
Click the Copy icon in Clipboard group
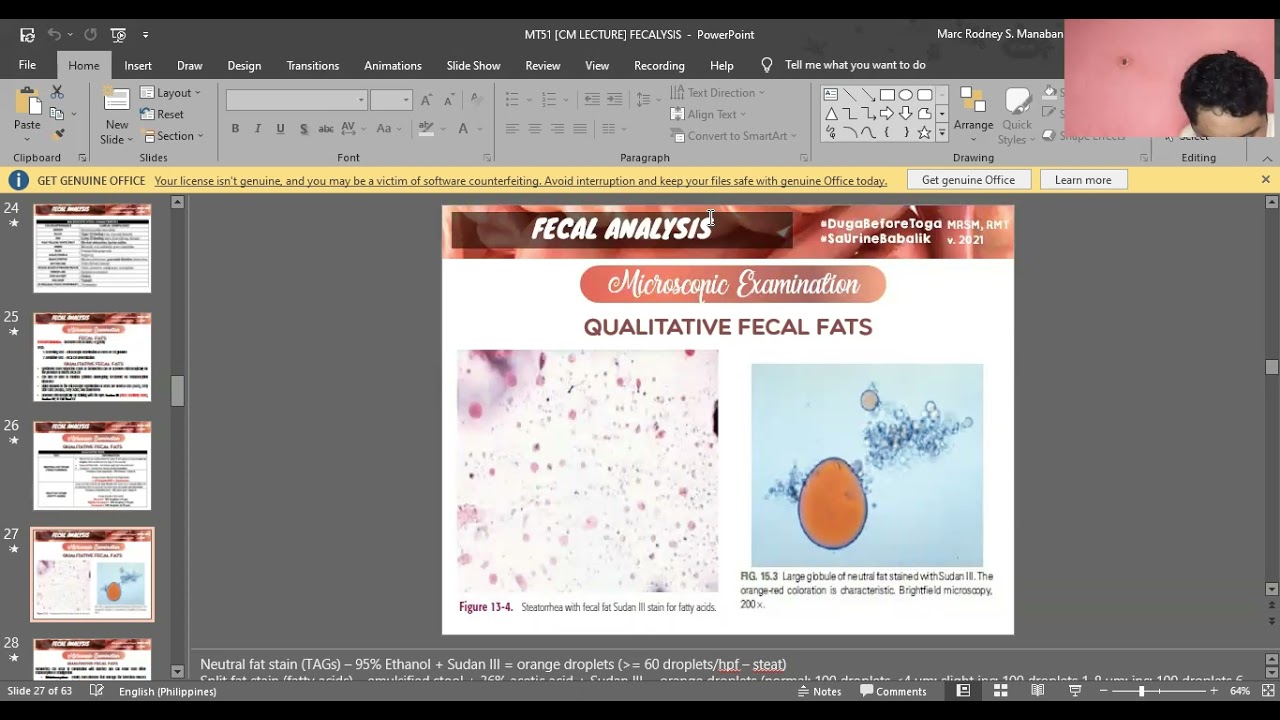[x=57, y=114]
